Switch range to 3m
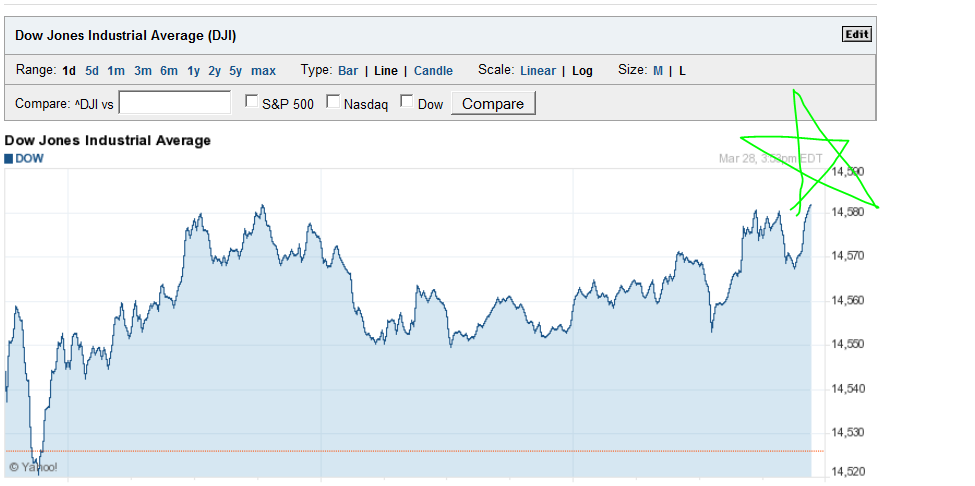 pyautogui.click(x=142, y=71)
